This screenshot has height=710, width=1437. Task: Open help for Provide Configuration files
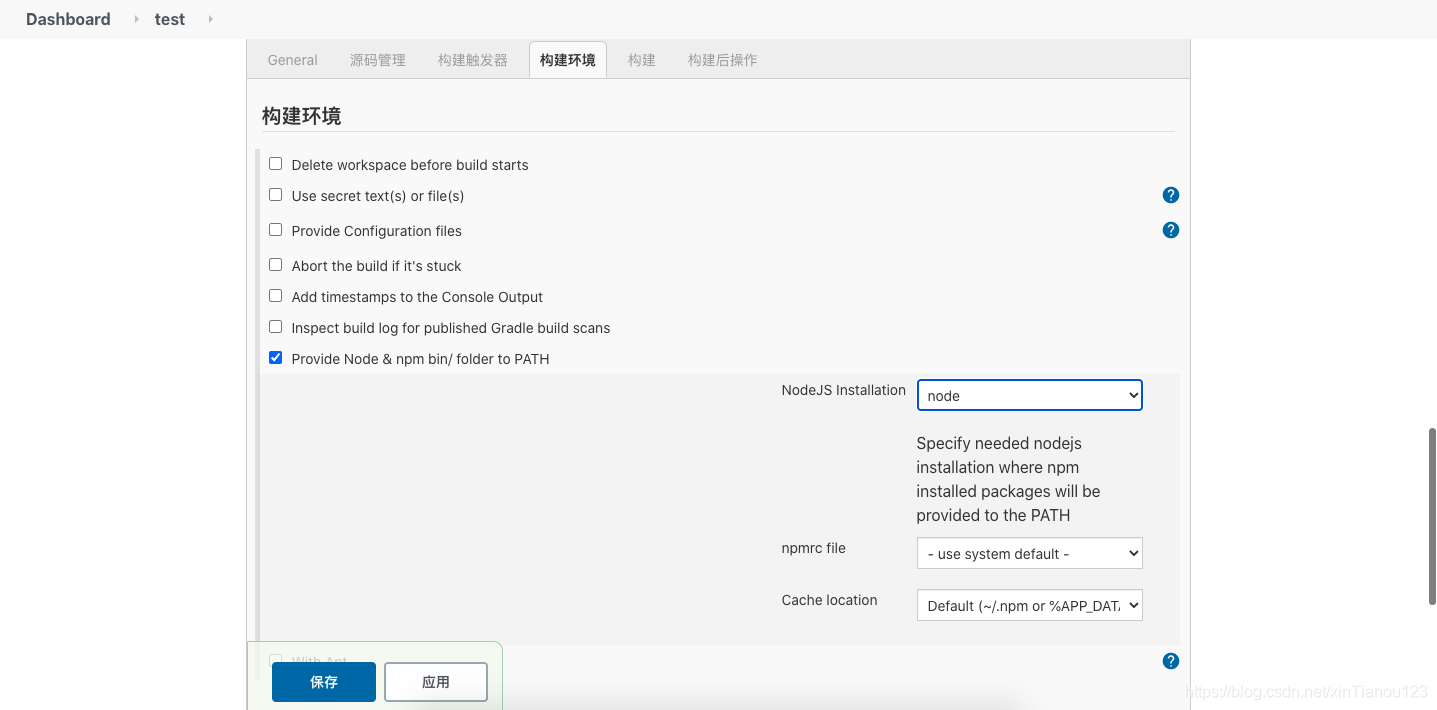coord(1171,230)
